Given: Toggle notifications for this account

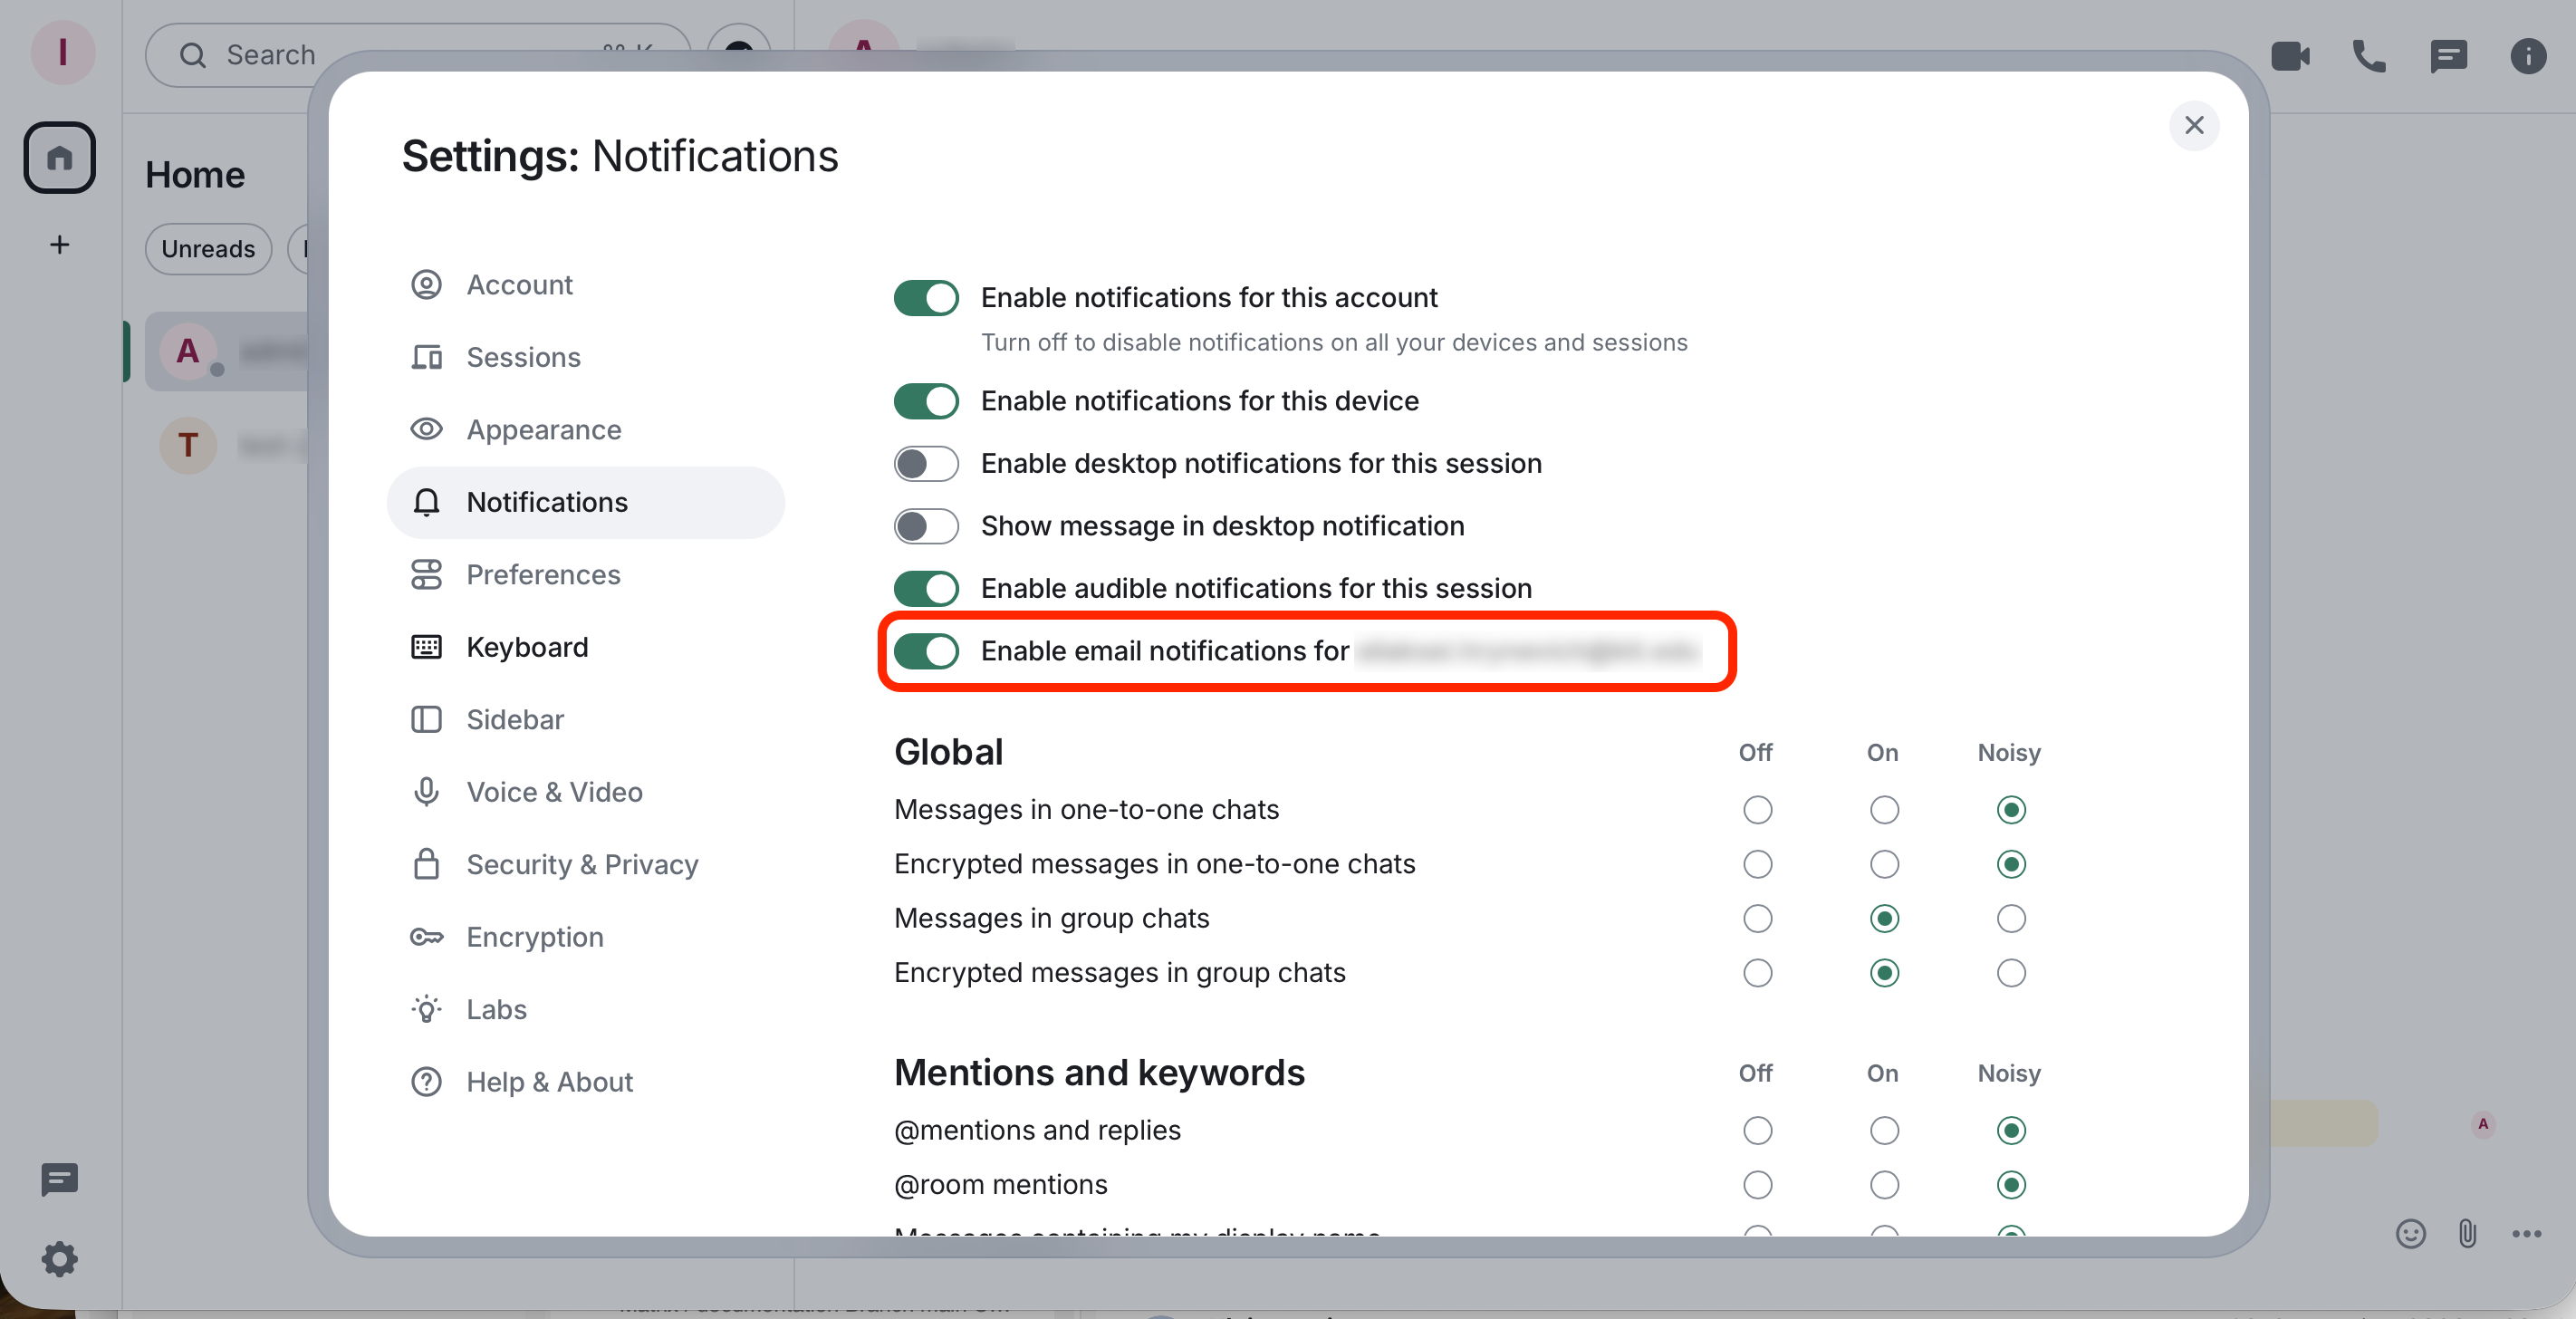Looking at the screenshot, I should coord(926,298).
